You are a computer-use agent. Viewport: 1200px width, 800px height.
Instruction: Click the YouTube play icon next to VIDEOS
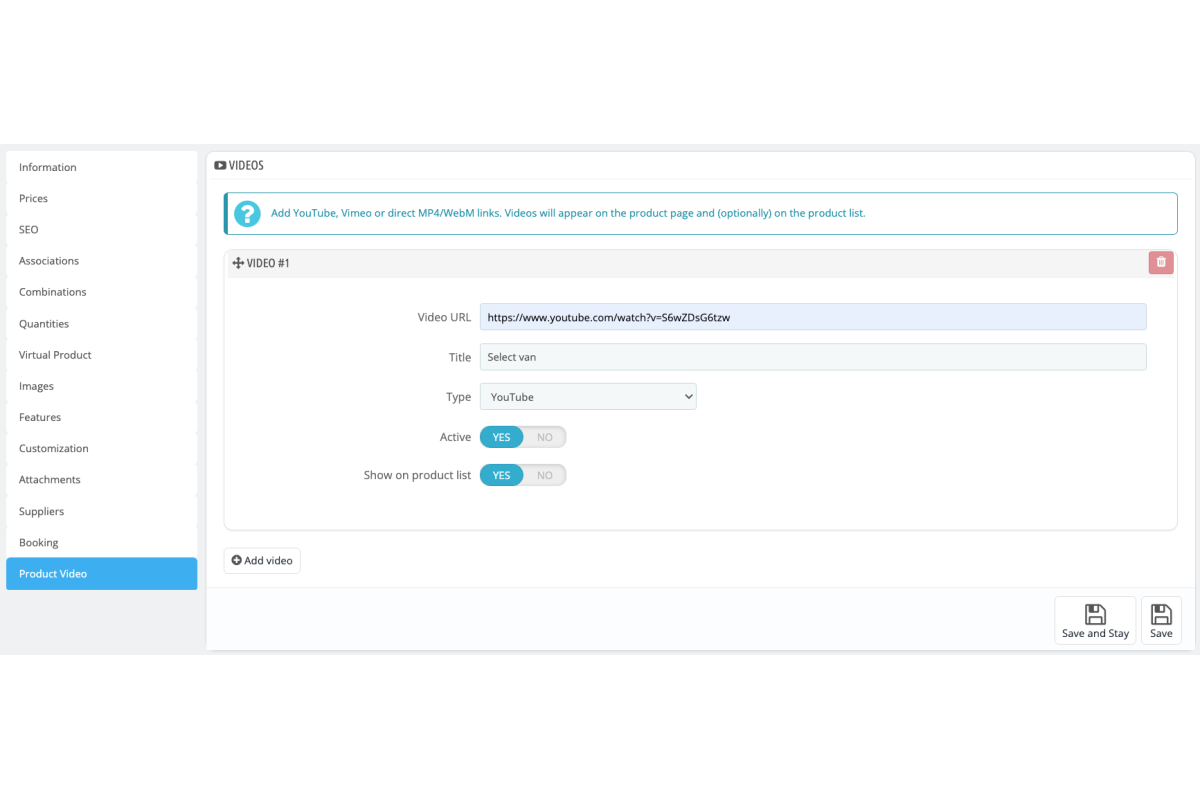pos(220,165)
